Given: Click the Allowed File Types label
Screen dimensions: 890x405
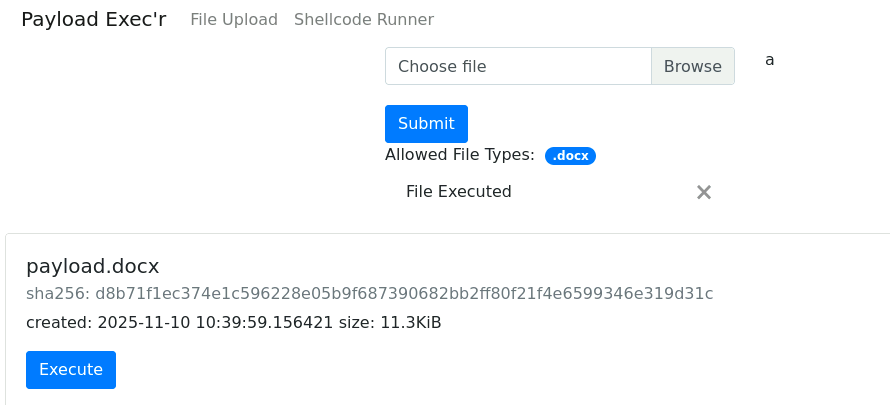Looking at the screenshot, I should 460,154.
